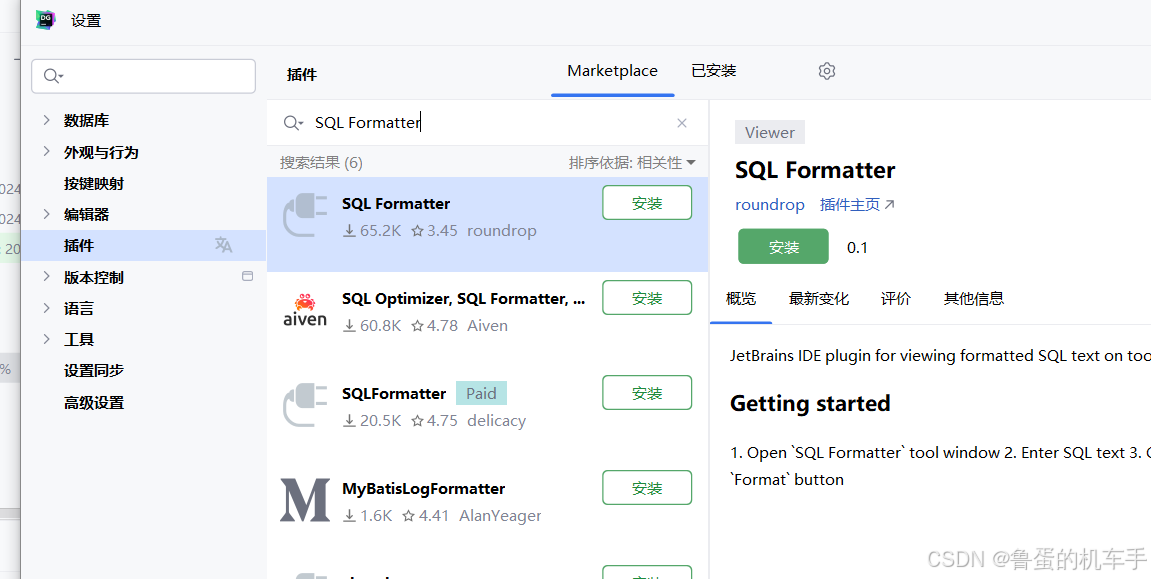Click the translate icon beside 插件
This screenshot has width=1151, height=579.
[224, 245]
